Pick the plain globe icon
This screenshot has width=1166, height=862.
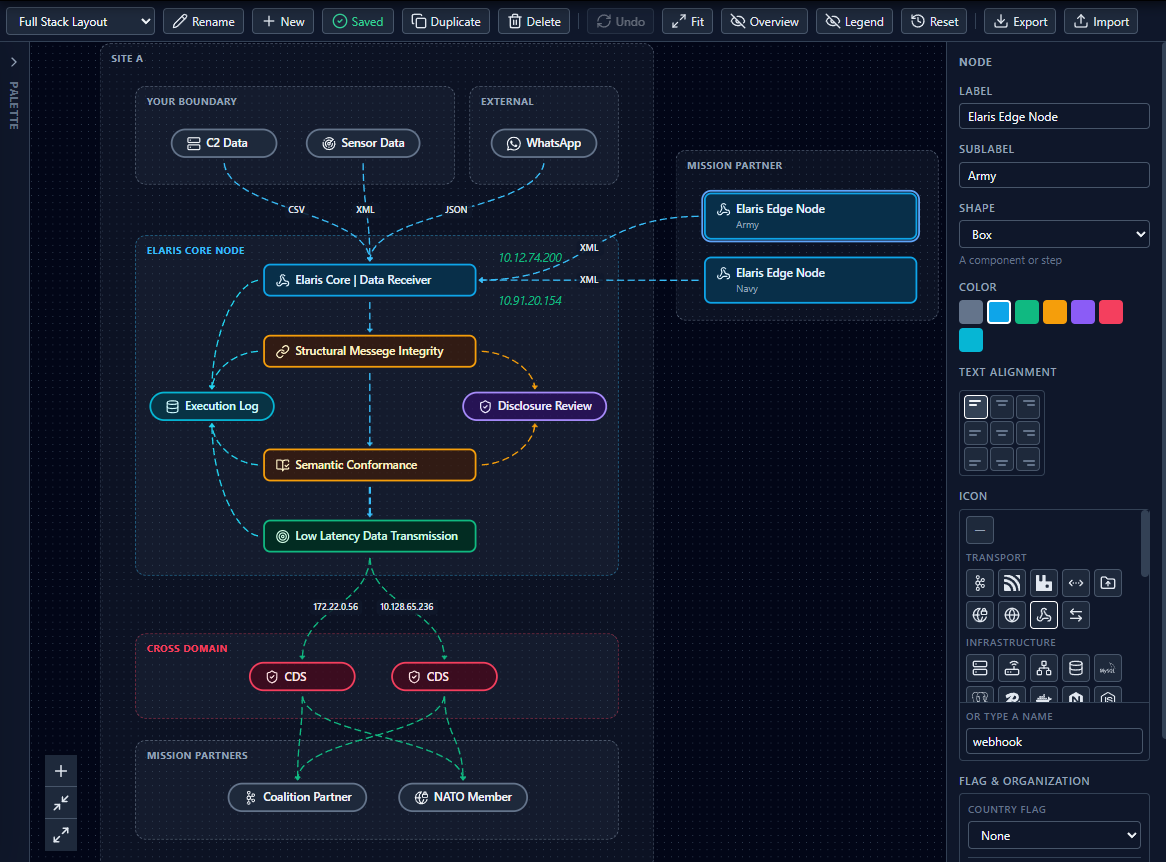[1011, 615]
